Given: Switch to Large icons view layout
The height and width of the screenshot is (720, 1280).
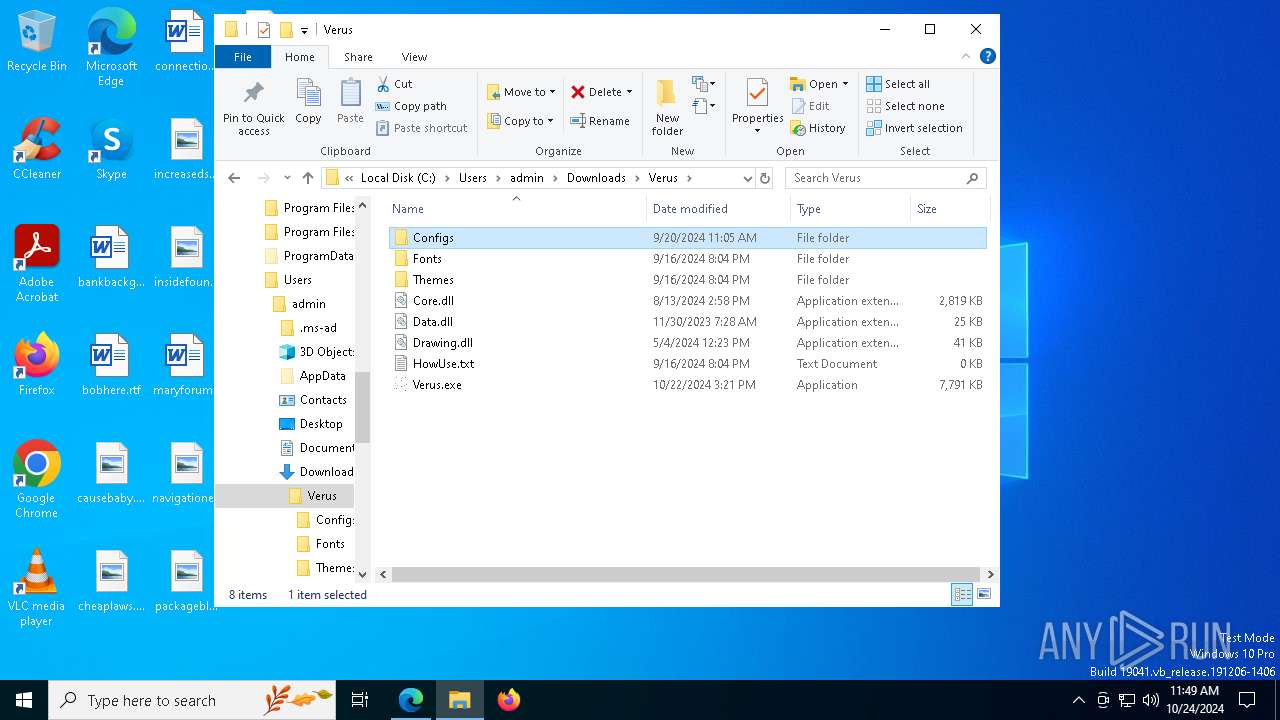Looking at the screenshot, I should point(984,595).
